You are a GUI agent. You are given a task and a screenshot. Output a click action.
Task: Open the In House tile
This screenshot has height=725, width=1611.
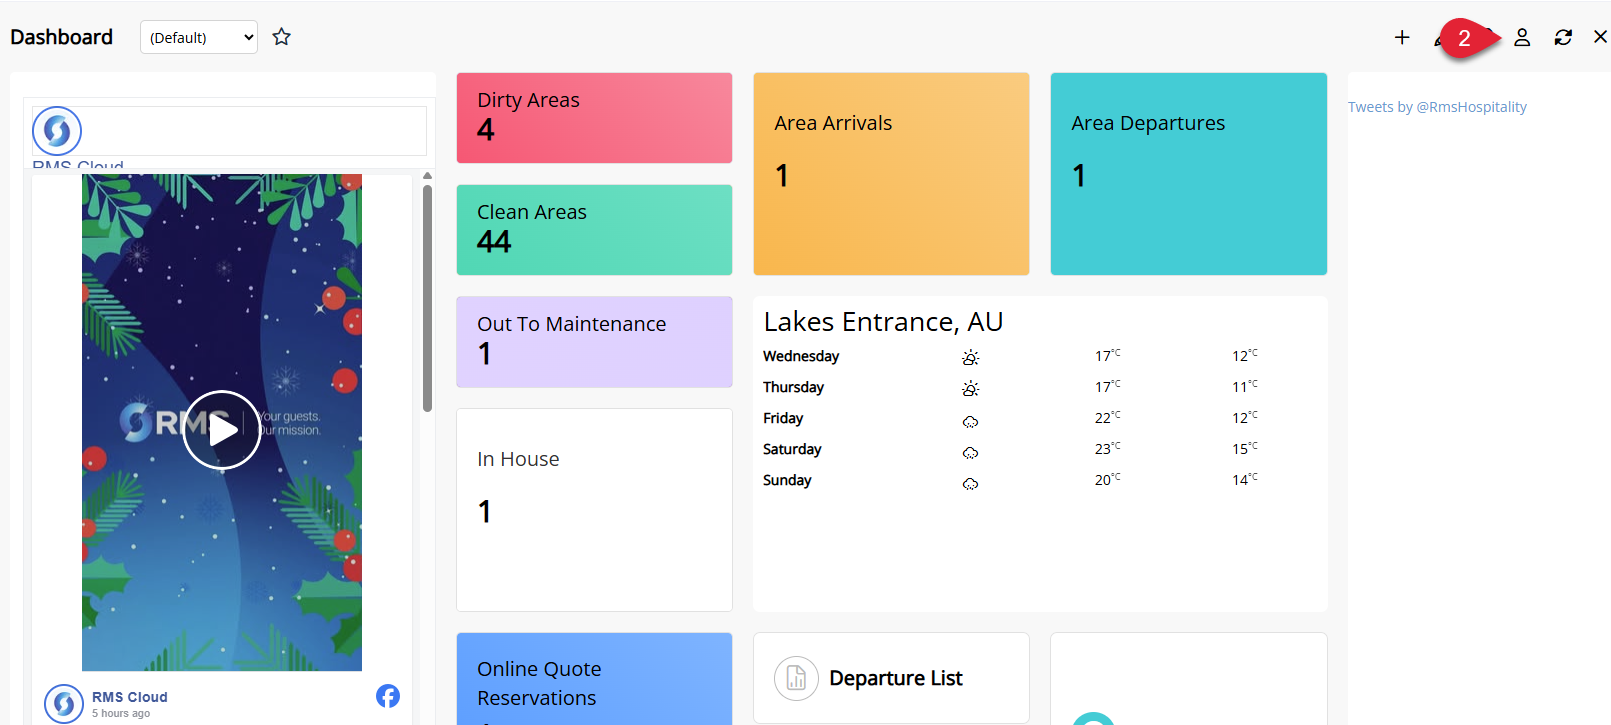click(594, 510)
